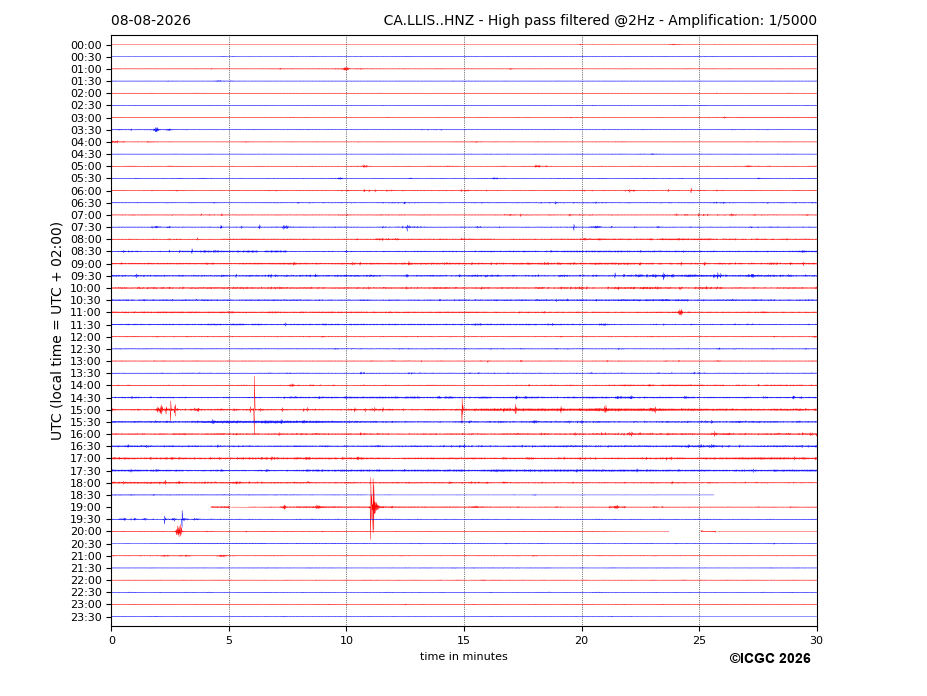The width and height of the screenshot is (927, 696).
Task: Click the blue spike on 19:30 trace
Action: 182,519
